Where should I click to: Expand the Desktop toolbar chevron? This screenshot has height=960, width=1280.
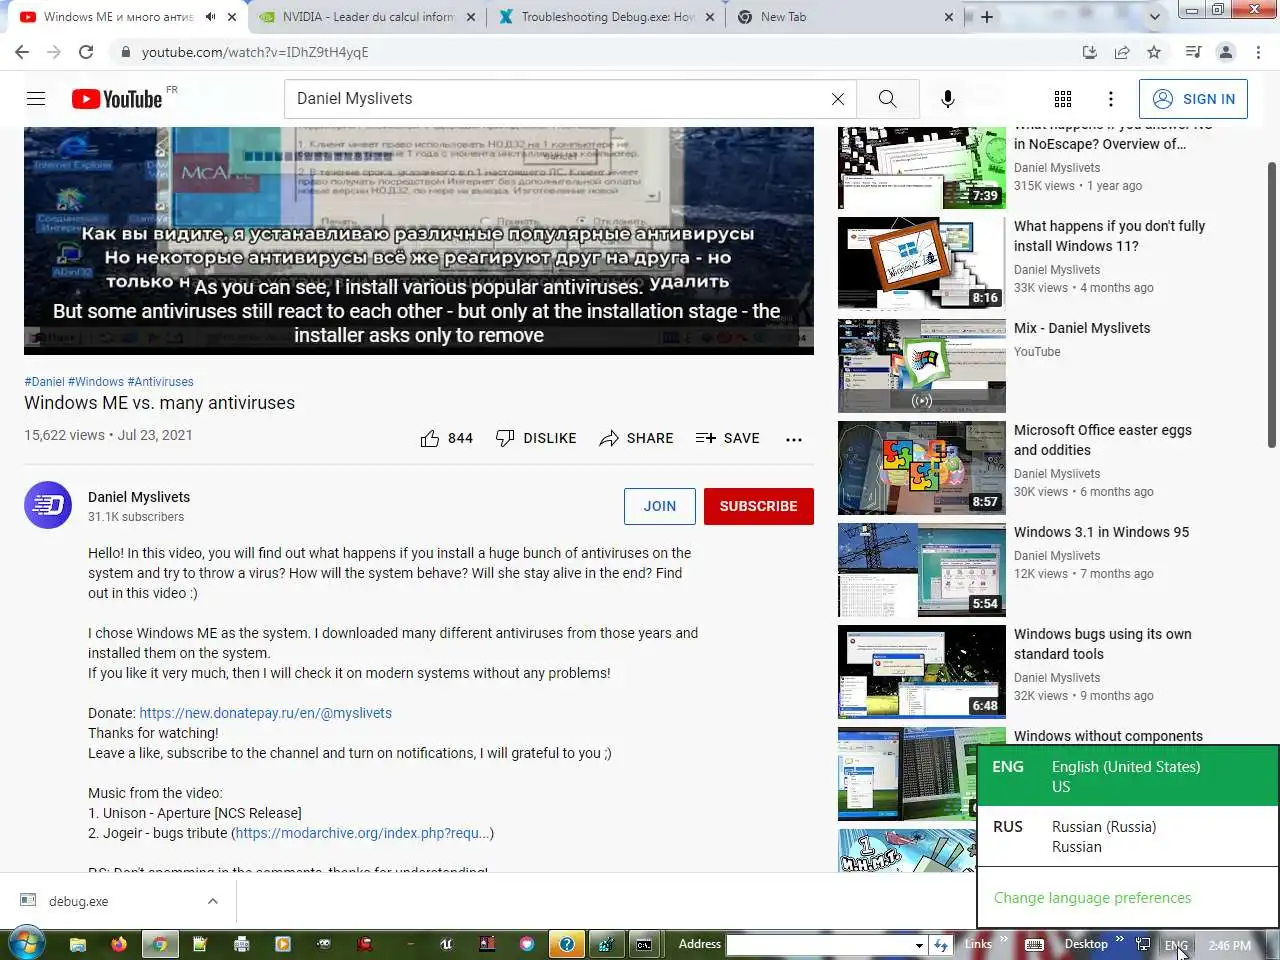(1119, 940)
